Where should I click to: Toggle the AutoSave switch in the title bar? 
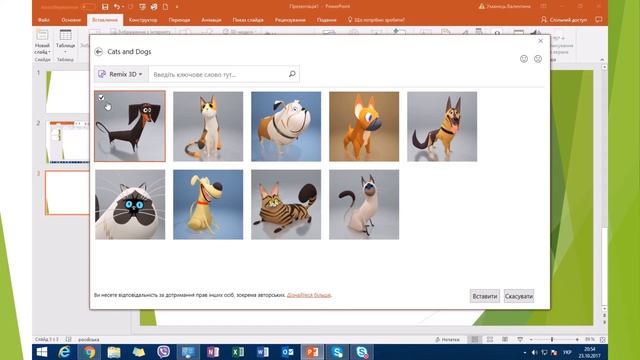tap(88, 7)
